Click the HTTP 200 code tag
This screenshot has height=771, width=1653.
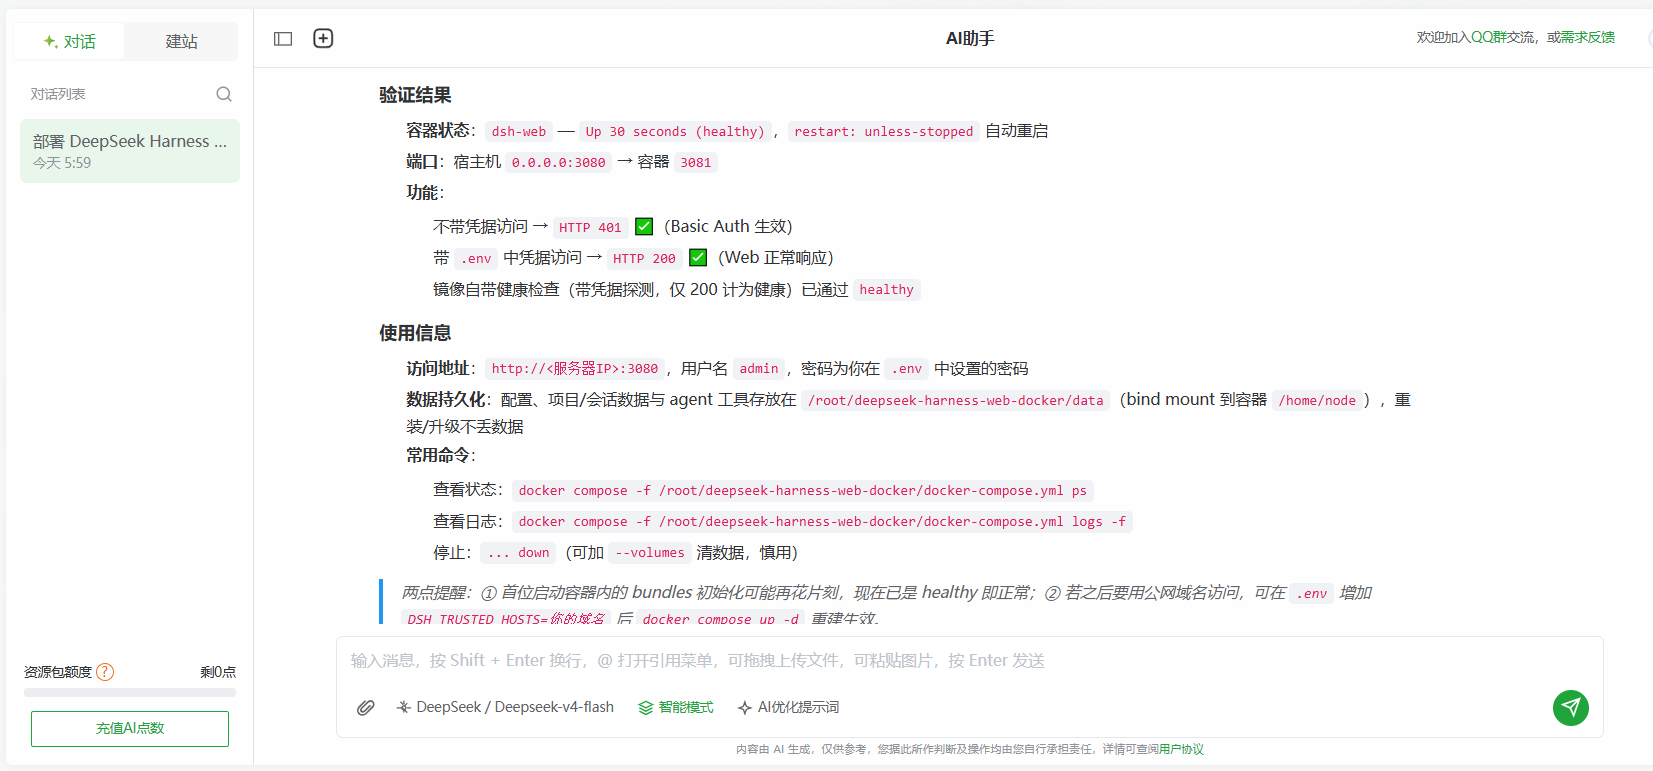pos(644,258)
